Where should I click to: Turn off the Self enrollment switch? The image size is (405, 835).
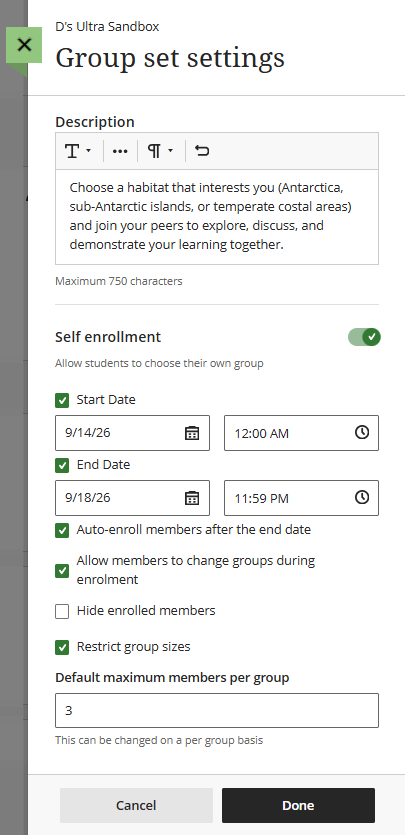tap(365, 337)
